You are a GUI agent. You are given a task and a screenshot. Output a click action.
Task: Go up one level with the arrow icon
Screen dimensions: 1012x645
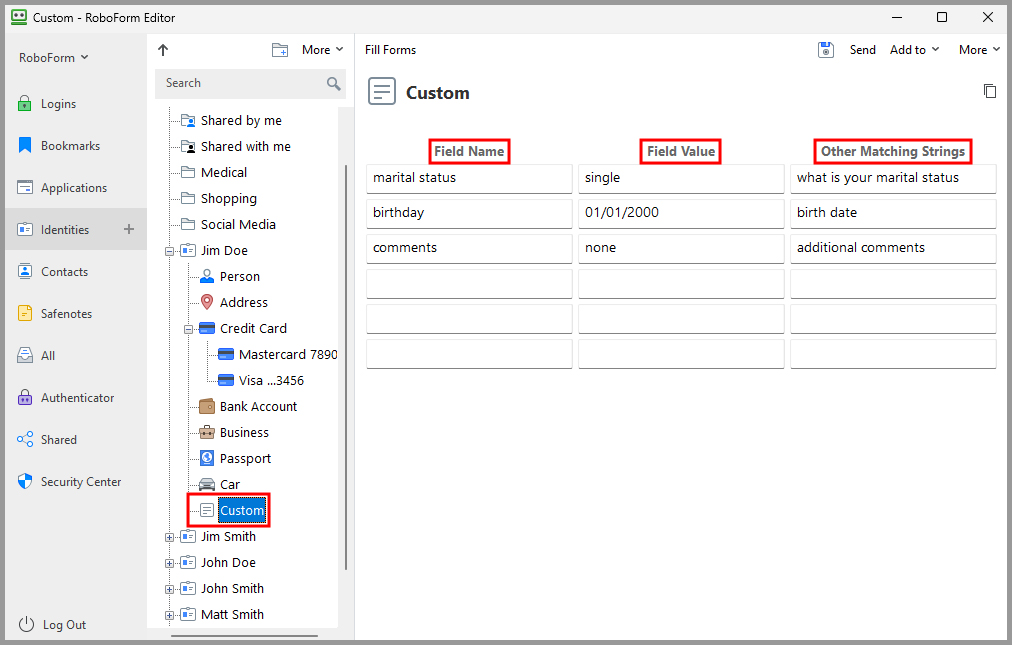(x=163, y=50)
